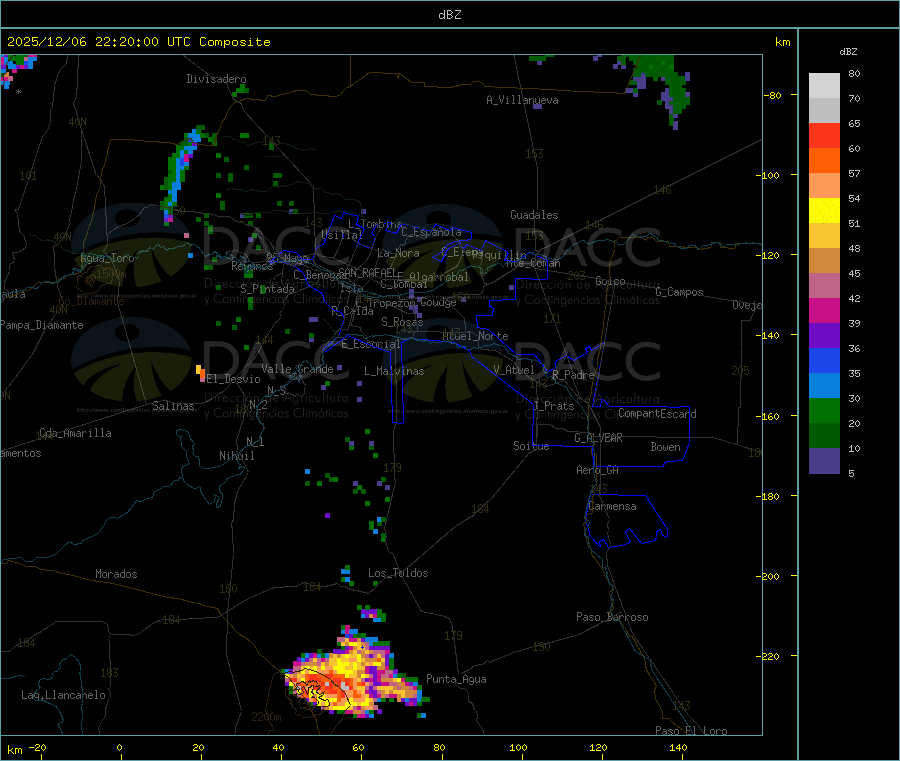Screen dimensions: 900x761
Task: Click the purple 36–39 dBZ legend swatch
Action: tap(824, 336)
